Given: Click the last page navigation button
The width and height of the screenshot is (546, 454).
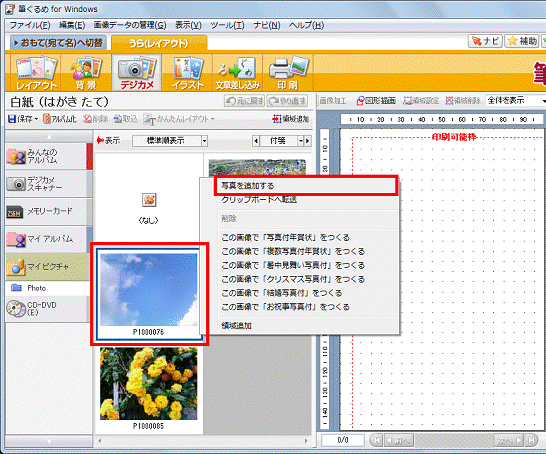Looking at the screenshot, I should click(x=531, y=440).
